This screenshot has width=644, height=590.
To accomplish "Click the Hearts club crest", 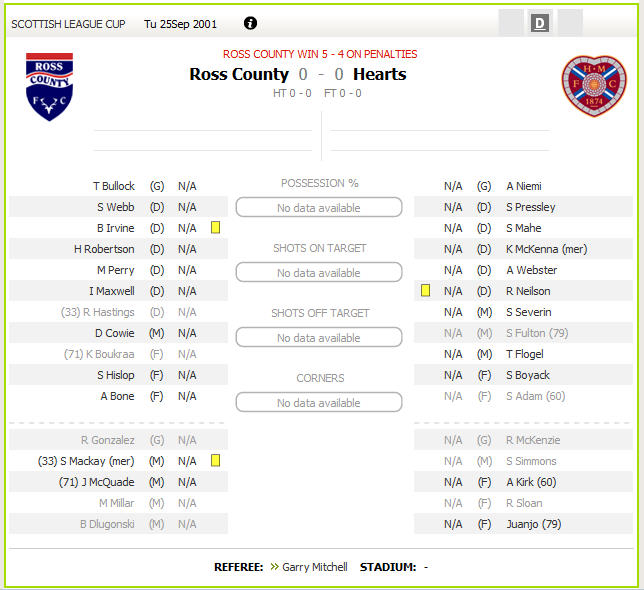I will click(594, 86).
